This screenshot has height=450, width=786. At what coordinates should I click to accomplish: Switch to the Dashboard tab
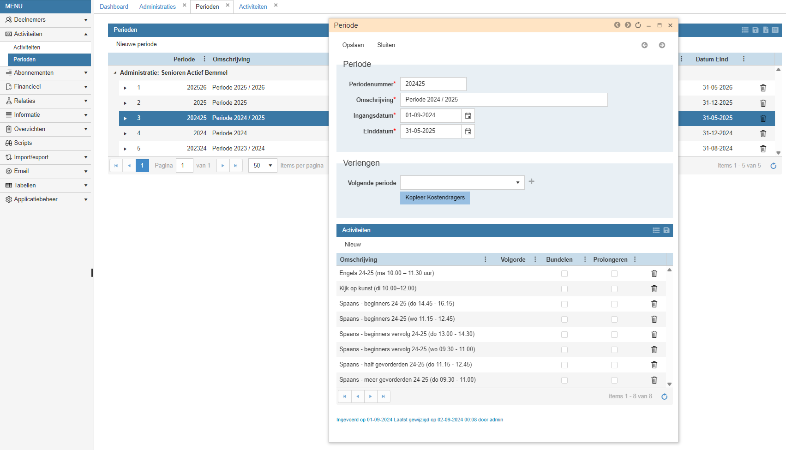click(x=114, y=6)
